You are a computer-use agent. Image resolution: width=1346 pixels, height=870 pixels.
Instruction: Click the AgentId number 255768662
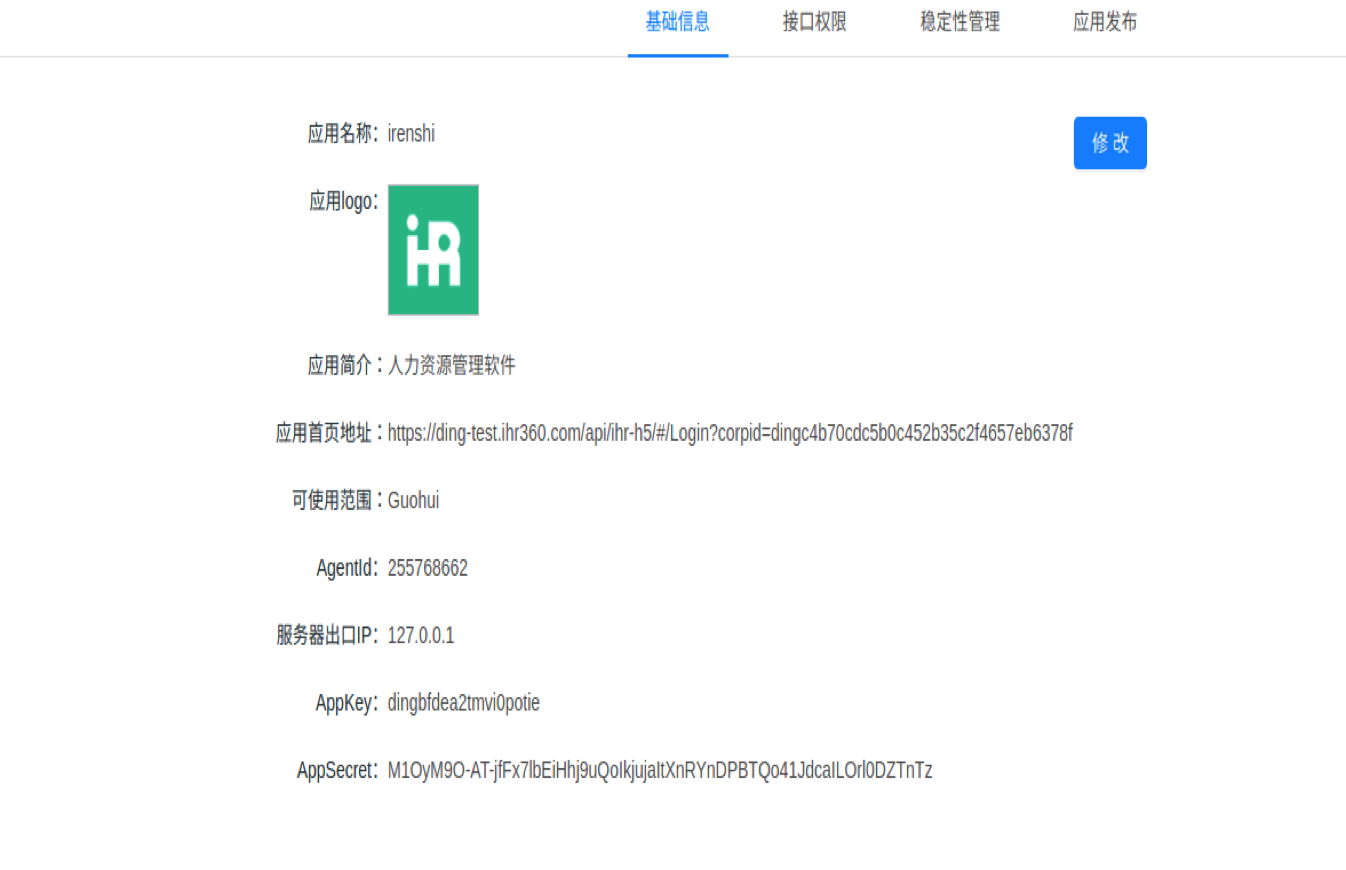[x=427, y=569]
